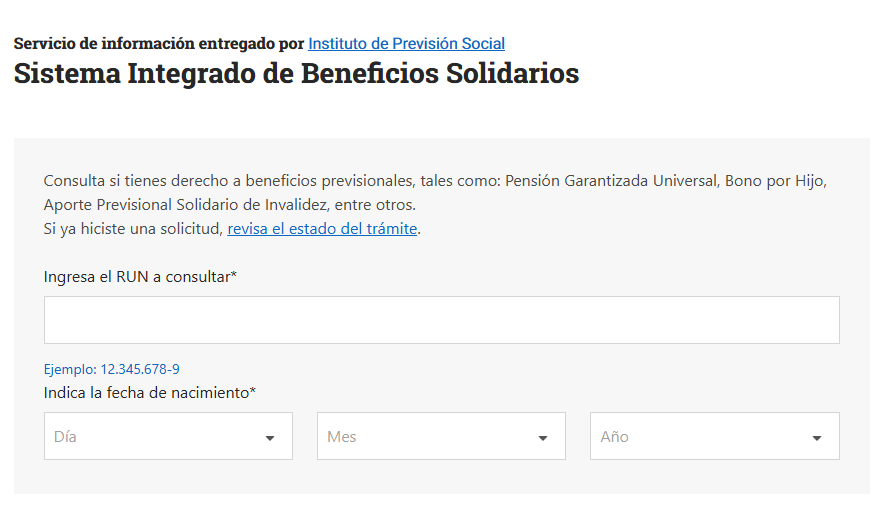The image size is (886, 515).
Task: Open the Día dropdown
Action: coord(168,436)
